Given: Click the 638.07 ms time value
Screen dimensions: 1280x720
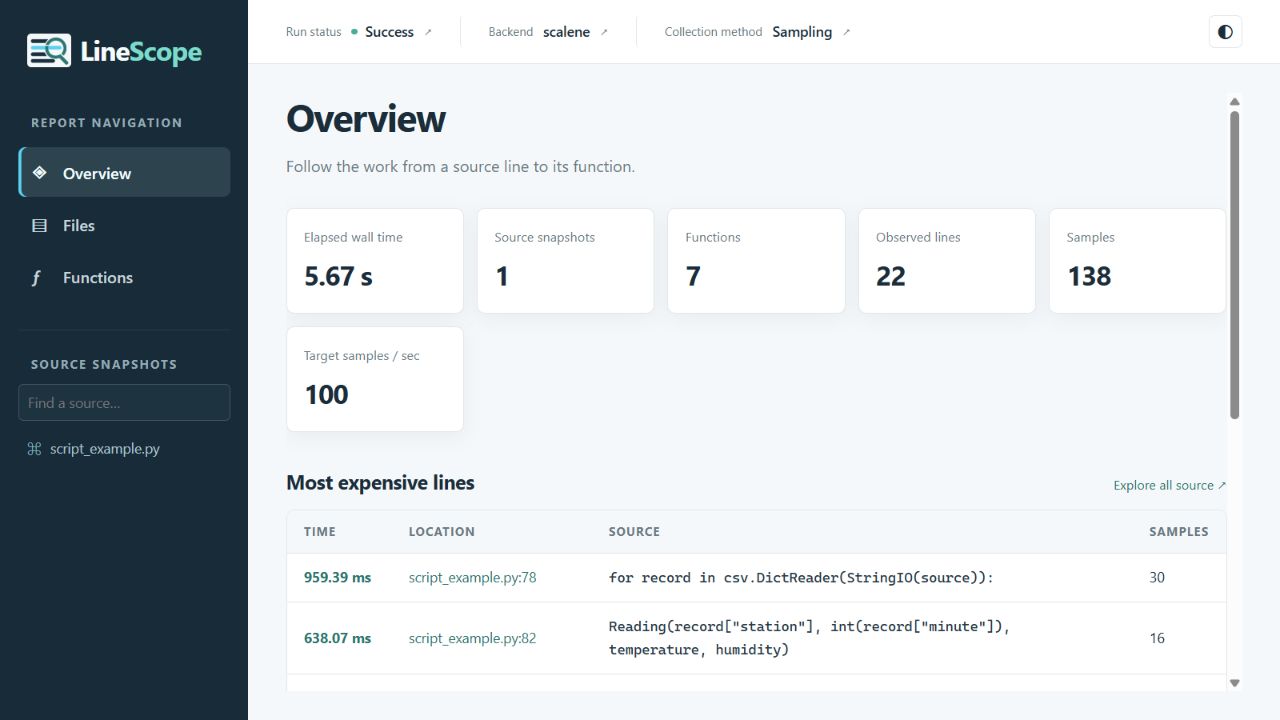Looking at the screenshot, I should point(337,638).
